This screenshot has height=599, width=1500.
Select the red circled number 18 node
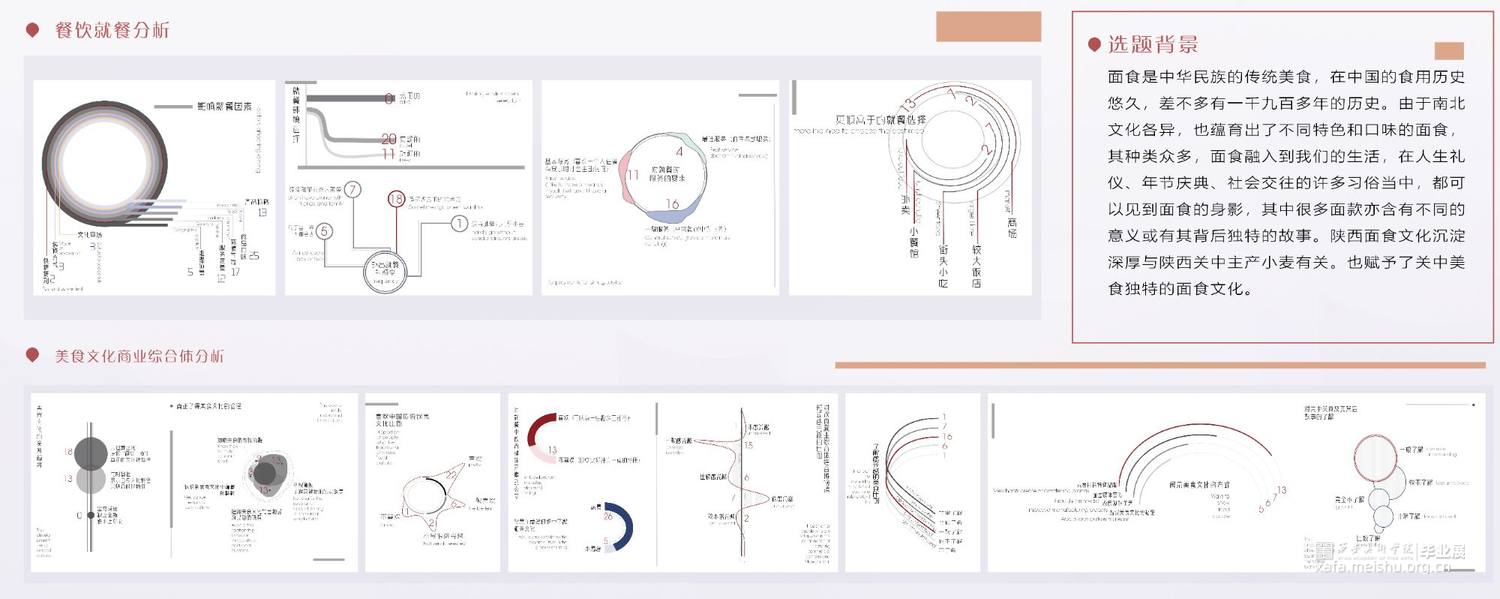pos(395,199)
